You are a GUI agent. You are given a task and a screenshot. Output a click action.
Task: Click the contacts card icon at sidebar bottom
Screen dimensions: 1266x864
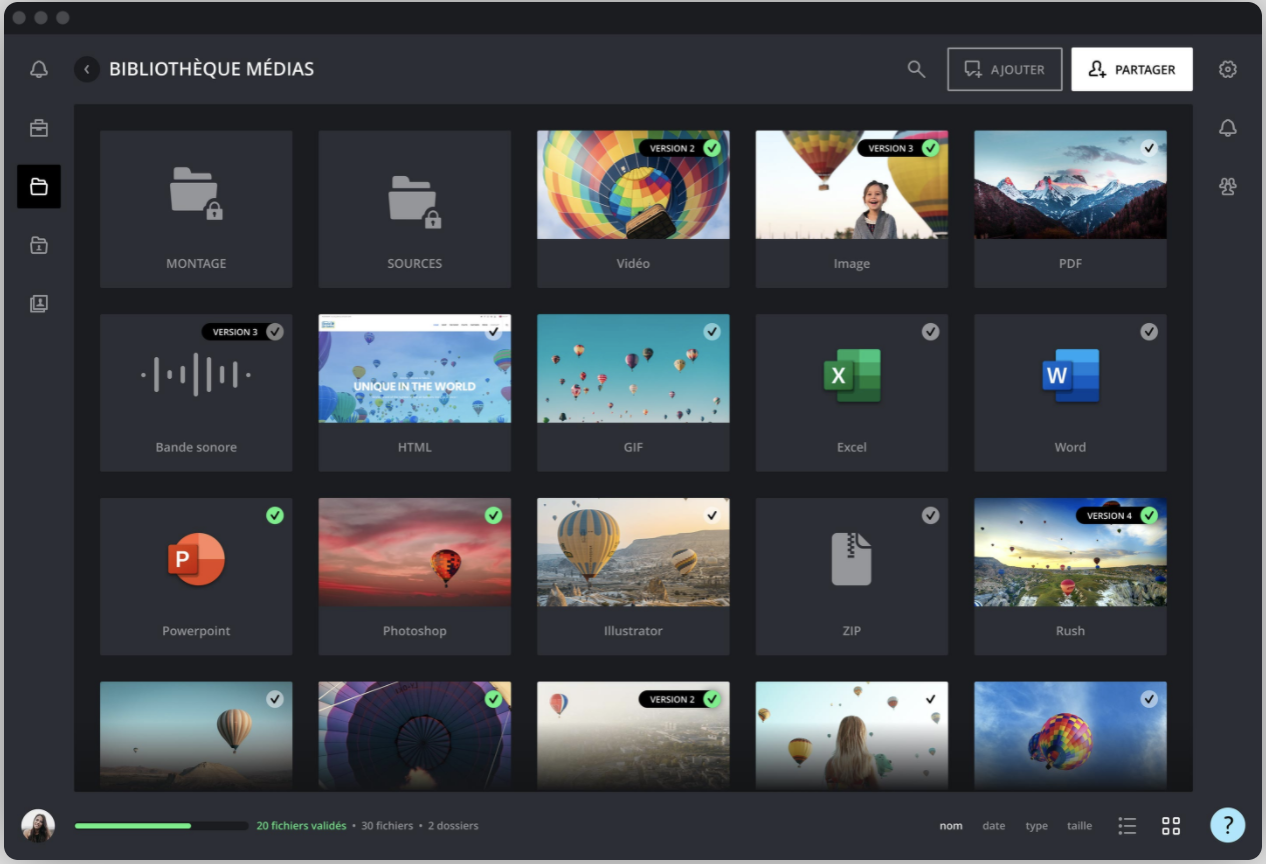39,303
